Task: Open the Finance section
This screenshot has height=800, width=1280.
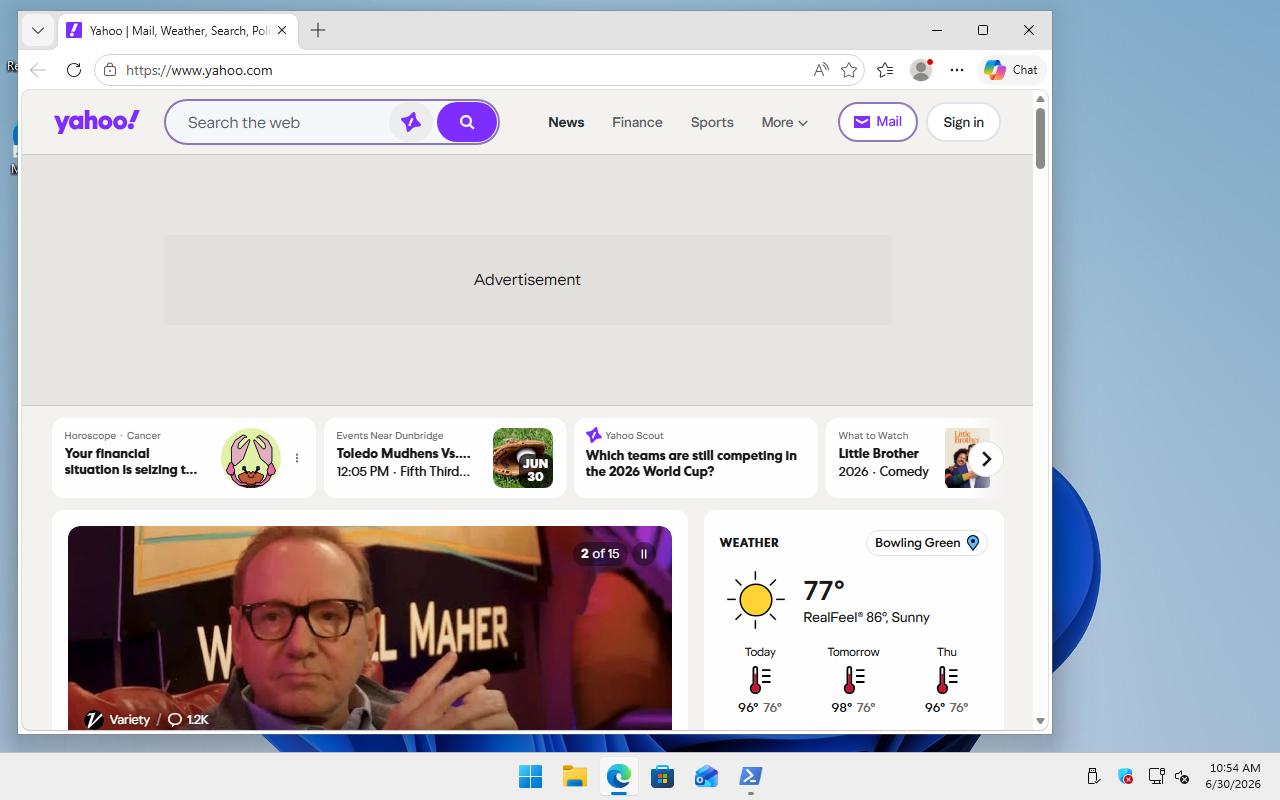Action: point(637,122)
